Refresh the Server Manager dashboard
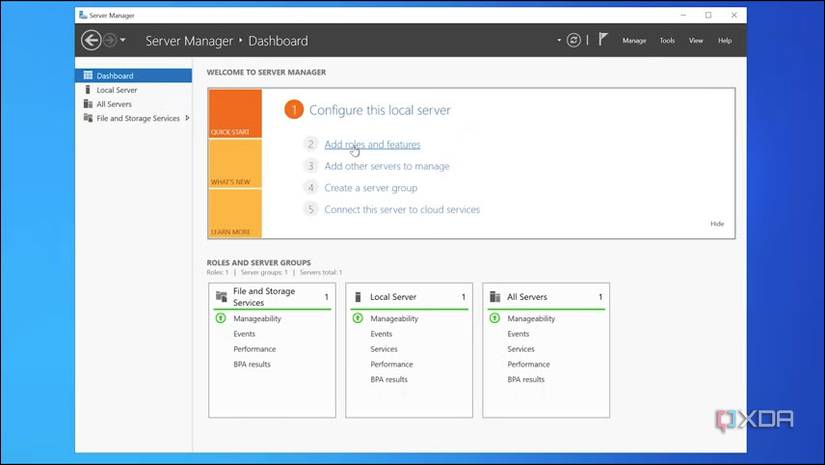This screenshot has width=825, height=465. coord(574,40)
